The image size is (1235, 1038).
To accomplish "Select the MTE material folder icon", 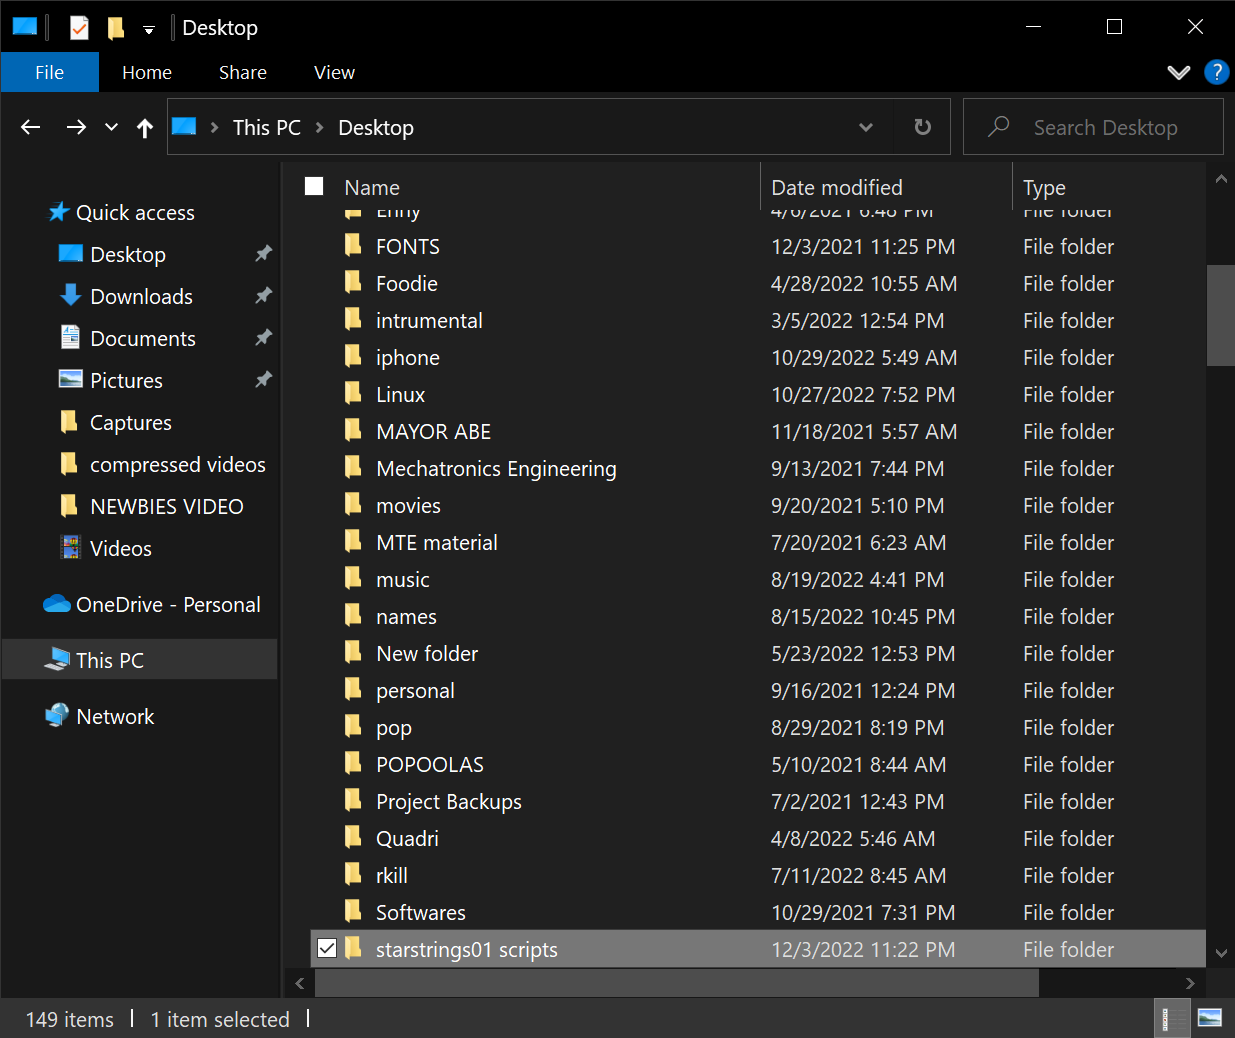I will [353, 541].
